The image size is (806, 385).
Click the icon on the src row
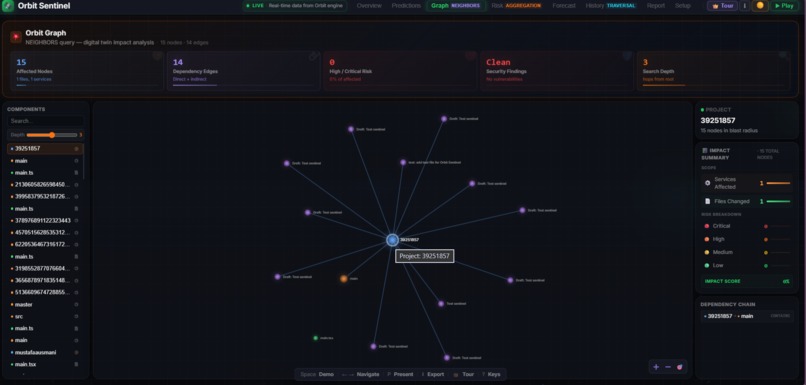click(76, 317)
